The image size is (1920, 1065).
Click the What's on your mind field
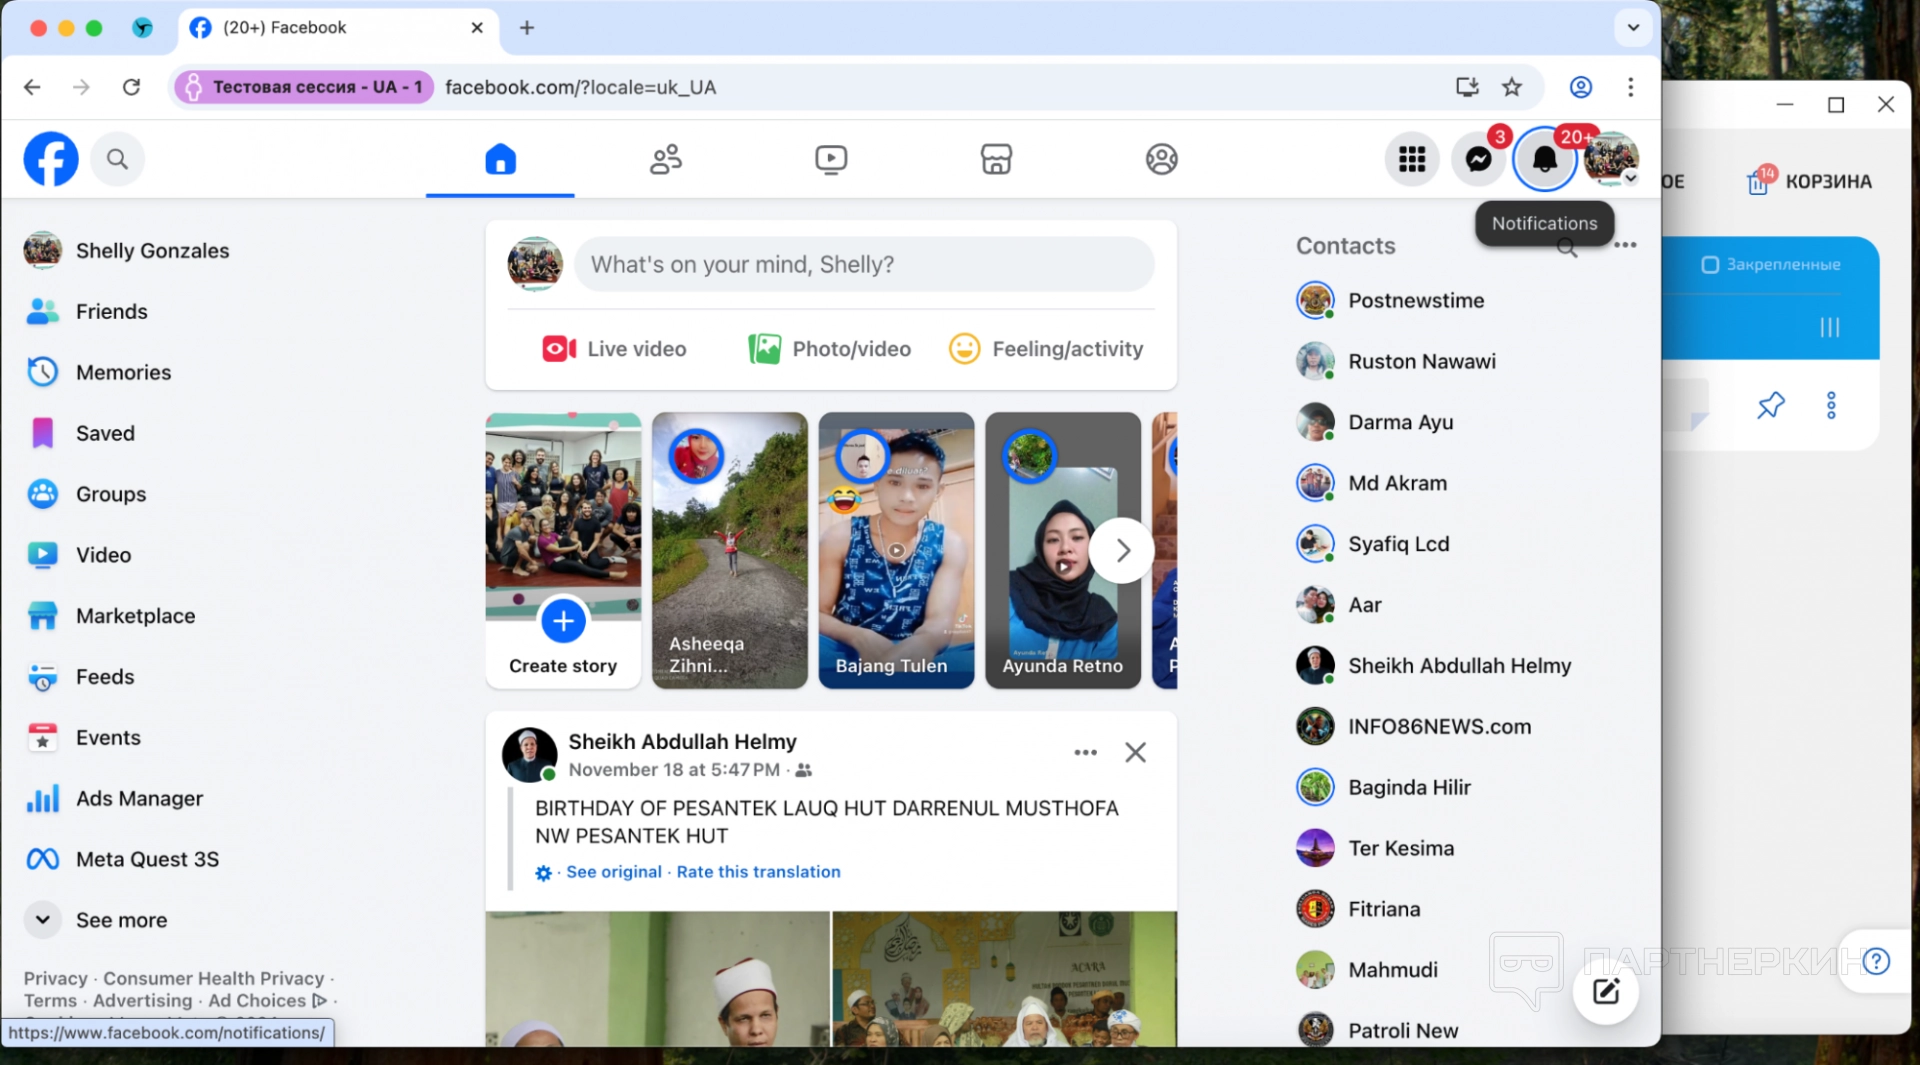coord(864,265)
